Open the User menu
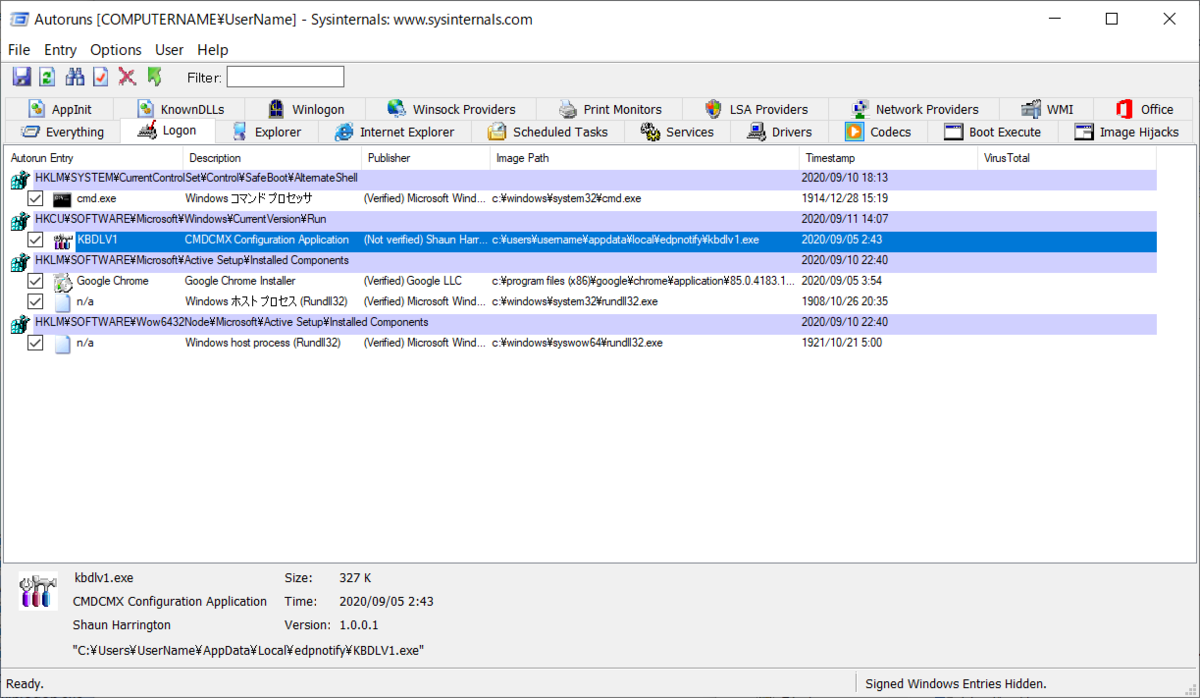 [169, 50]
